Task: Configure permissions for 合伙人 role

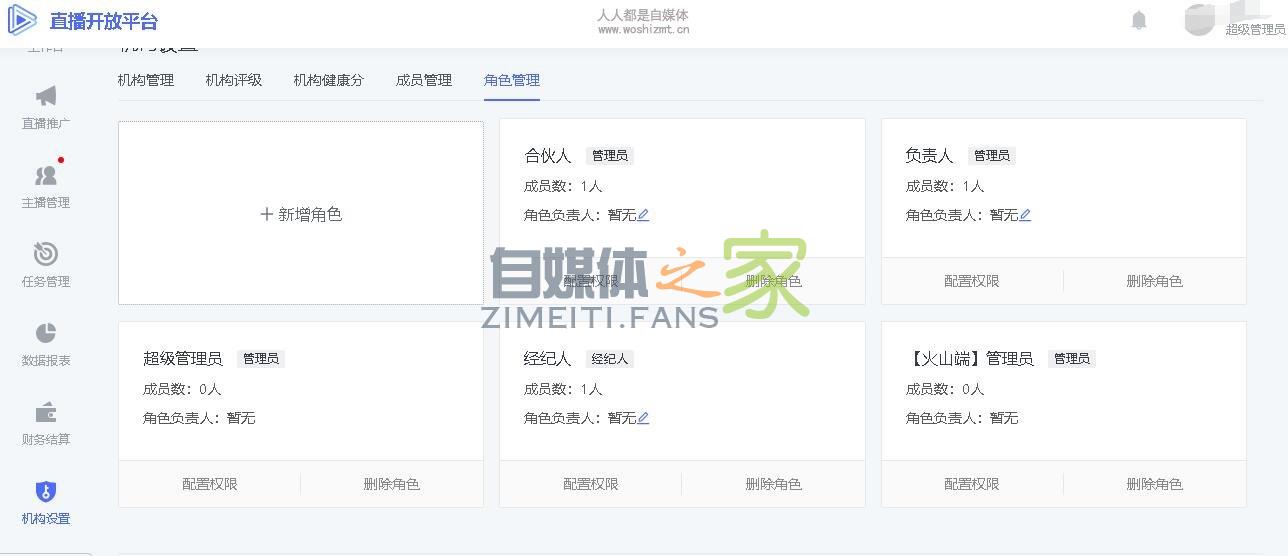Action: [x=591, y=281]
